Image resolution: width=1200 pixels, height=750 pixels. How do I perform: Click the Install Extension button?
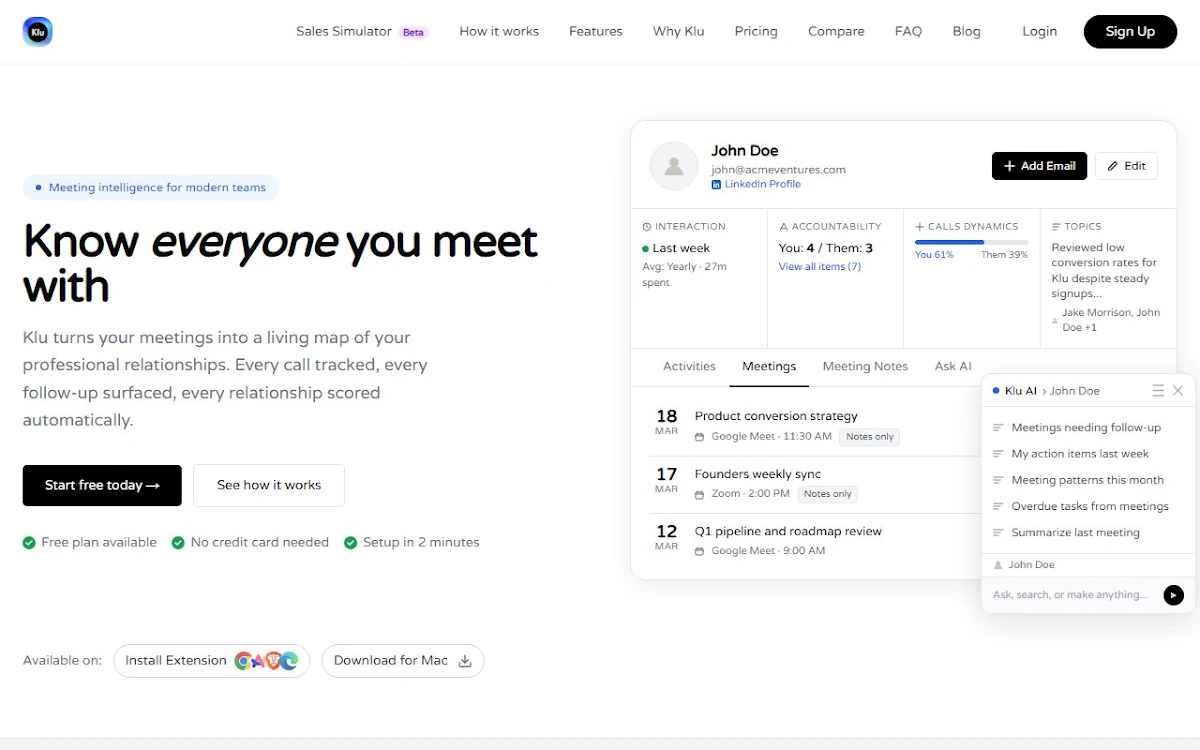click(x=212, y=661)
